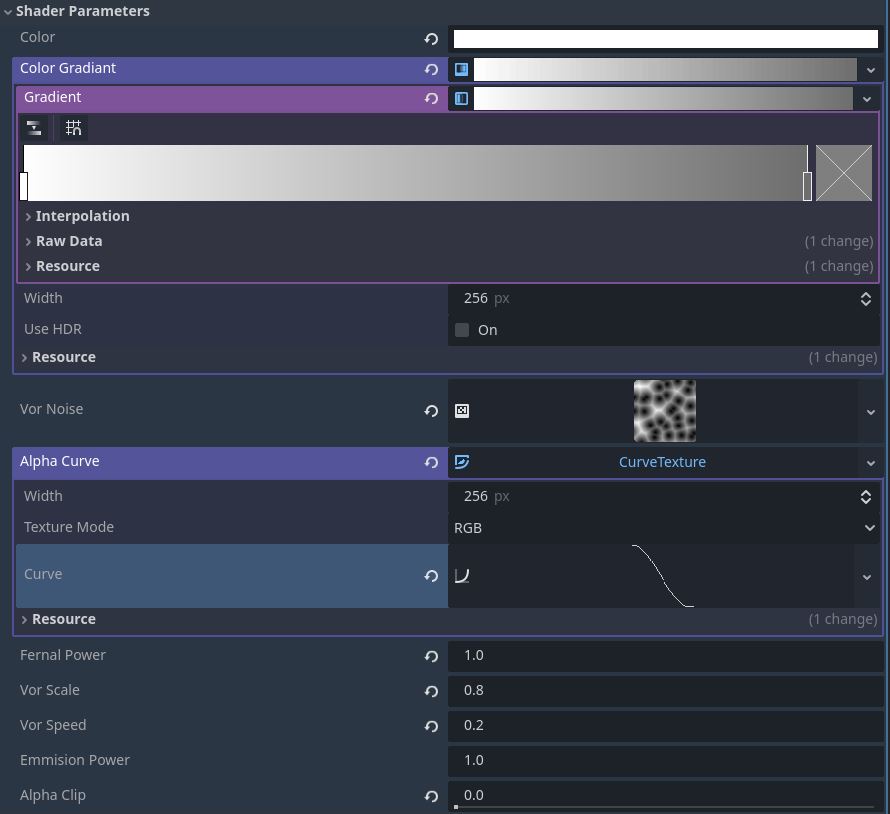890x814 pixels.
Task: Select the purple Gradient property label
Action: click(x=52, y=97)
